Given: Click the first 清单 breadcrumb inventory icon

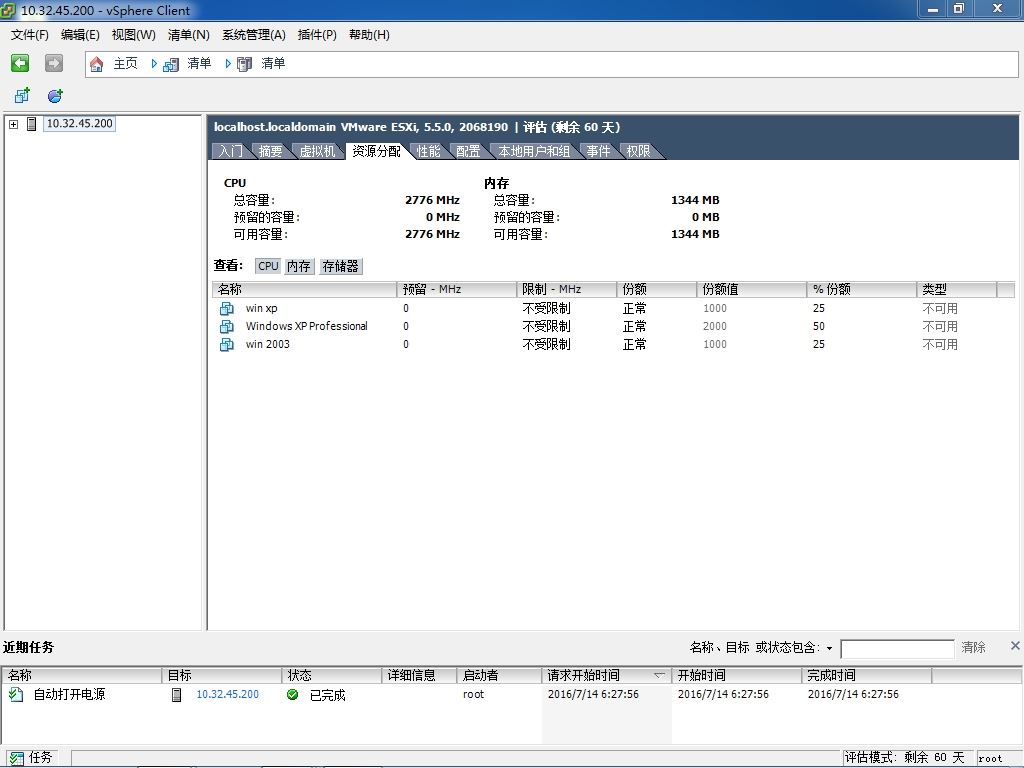Looking at the screenshot, I should (171, 64).
